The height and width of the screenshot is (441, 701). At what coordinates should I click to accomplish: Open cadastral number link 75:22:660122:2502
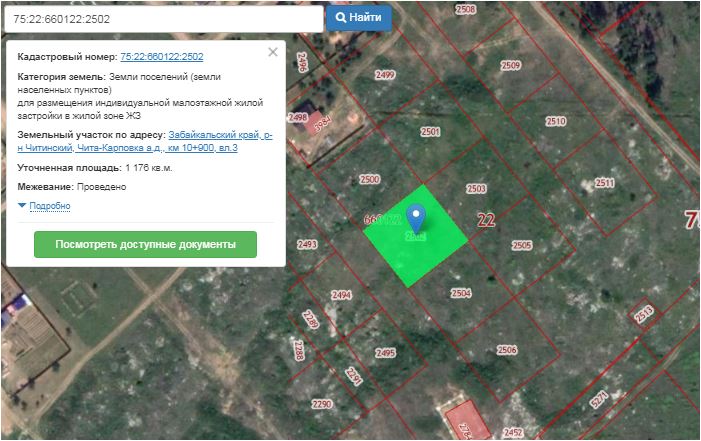click(x=161, y=57)
